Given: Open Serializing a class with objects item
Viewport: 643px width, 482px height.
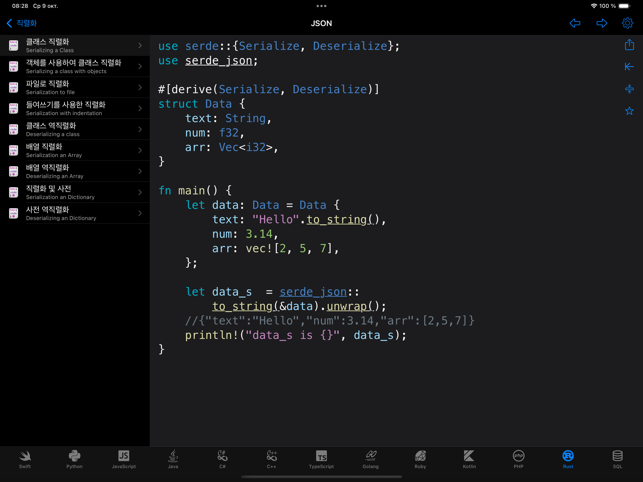Looking at the screenshot, I should 75,66.
